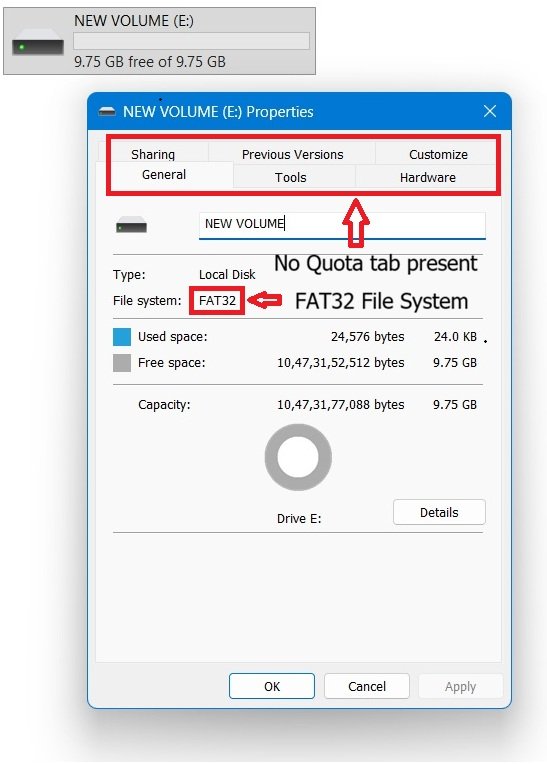
Task: Click the 'Capacity:' label
Action: pos(164,405)
